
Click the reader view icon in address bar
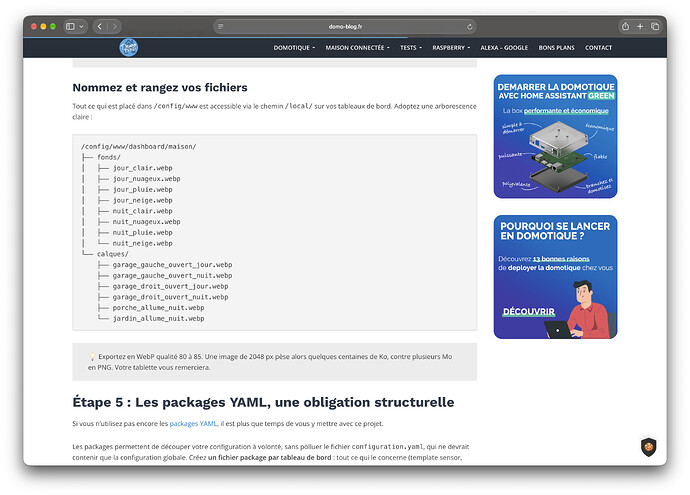(220, 26)
